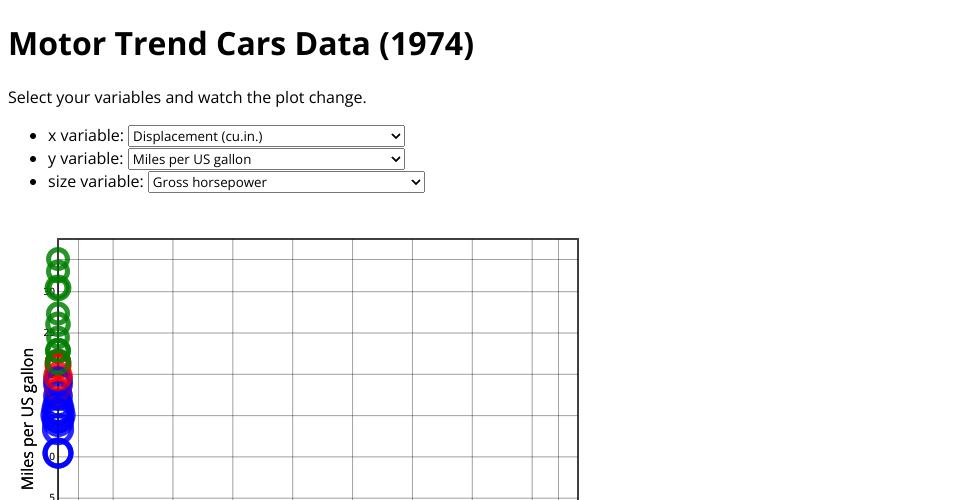Viewport: 960px width, 500px height.
Task: Expand the size variable Gross horsepower dropdown
Action: click(285, 182)
